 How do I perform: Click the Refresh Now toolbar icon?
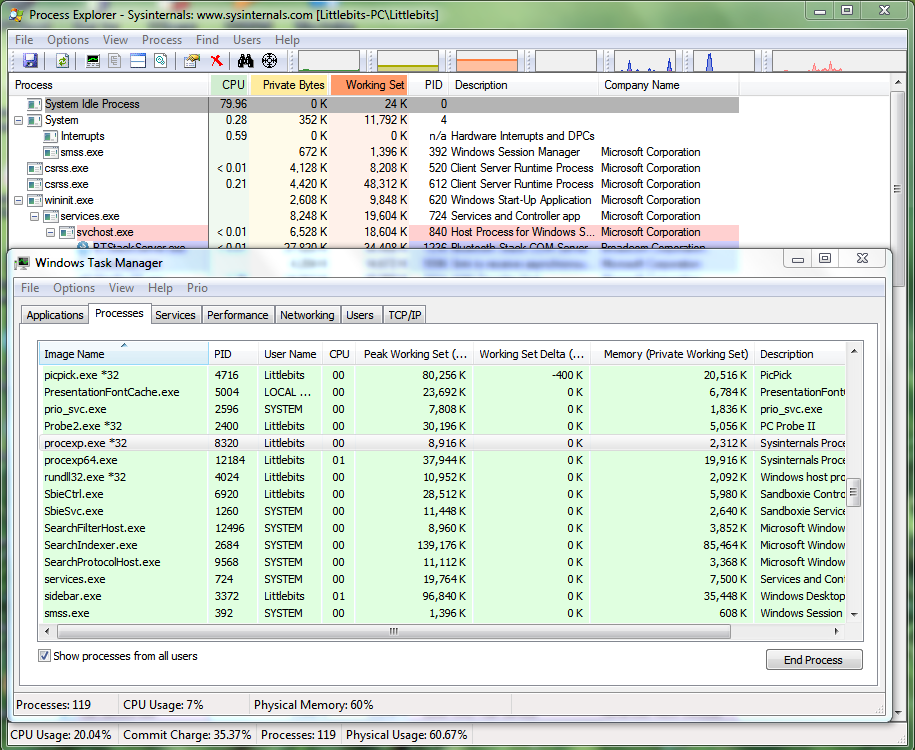[62, 61]
